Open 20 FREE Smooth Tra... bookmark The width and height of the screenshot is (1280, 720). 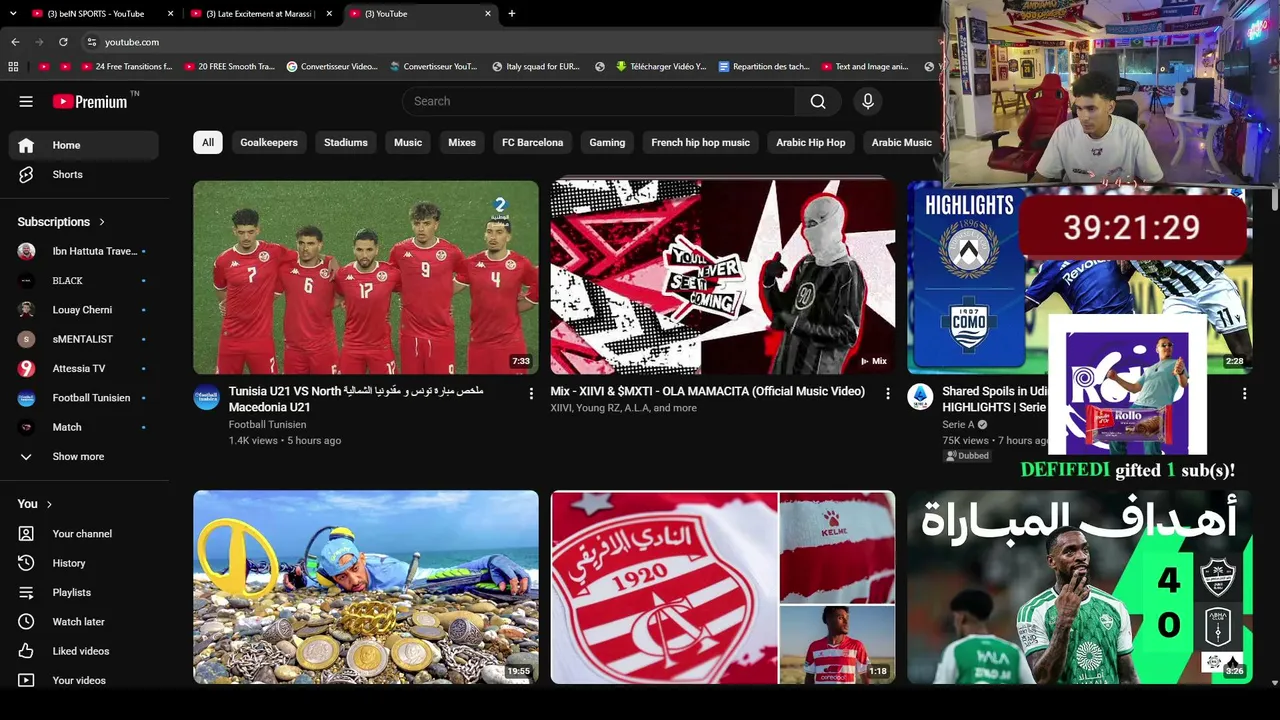click(228, 67)
